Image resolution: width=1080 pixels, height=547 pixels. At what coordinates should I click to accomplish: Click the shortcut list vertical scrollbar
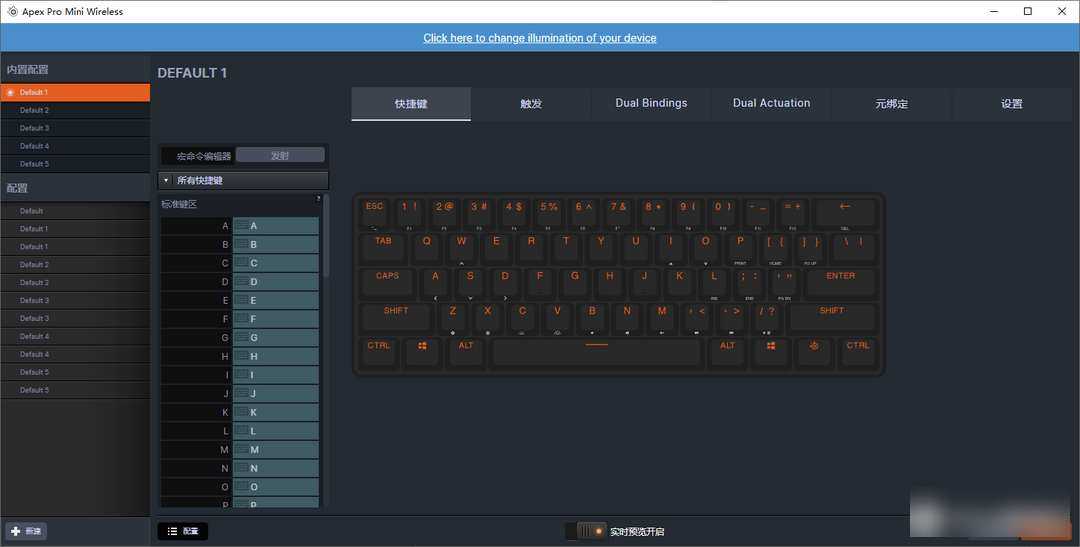click(326, 235)
